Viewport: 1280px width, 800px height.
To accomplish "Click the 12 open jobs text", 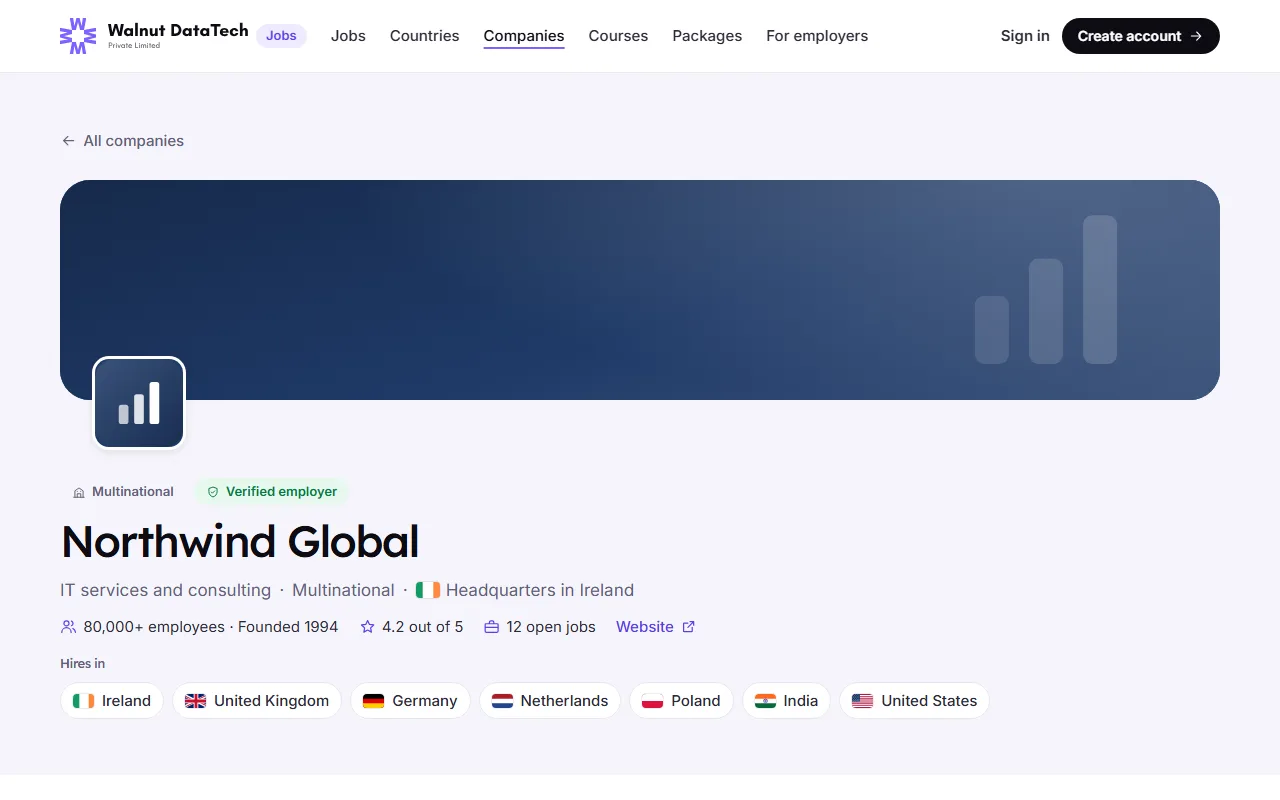I will tap(551, 627).
